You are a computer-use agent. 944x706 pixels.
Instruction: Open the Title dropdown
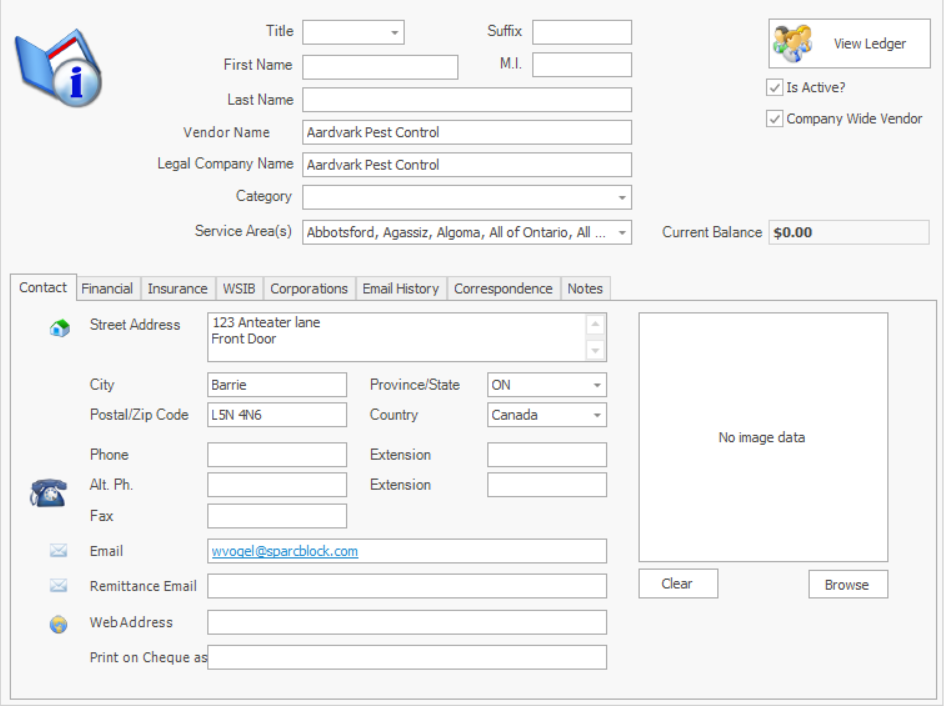pos(394,33)
